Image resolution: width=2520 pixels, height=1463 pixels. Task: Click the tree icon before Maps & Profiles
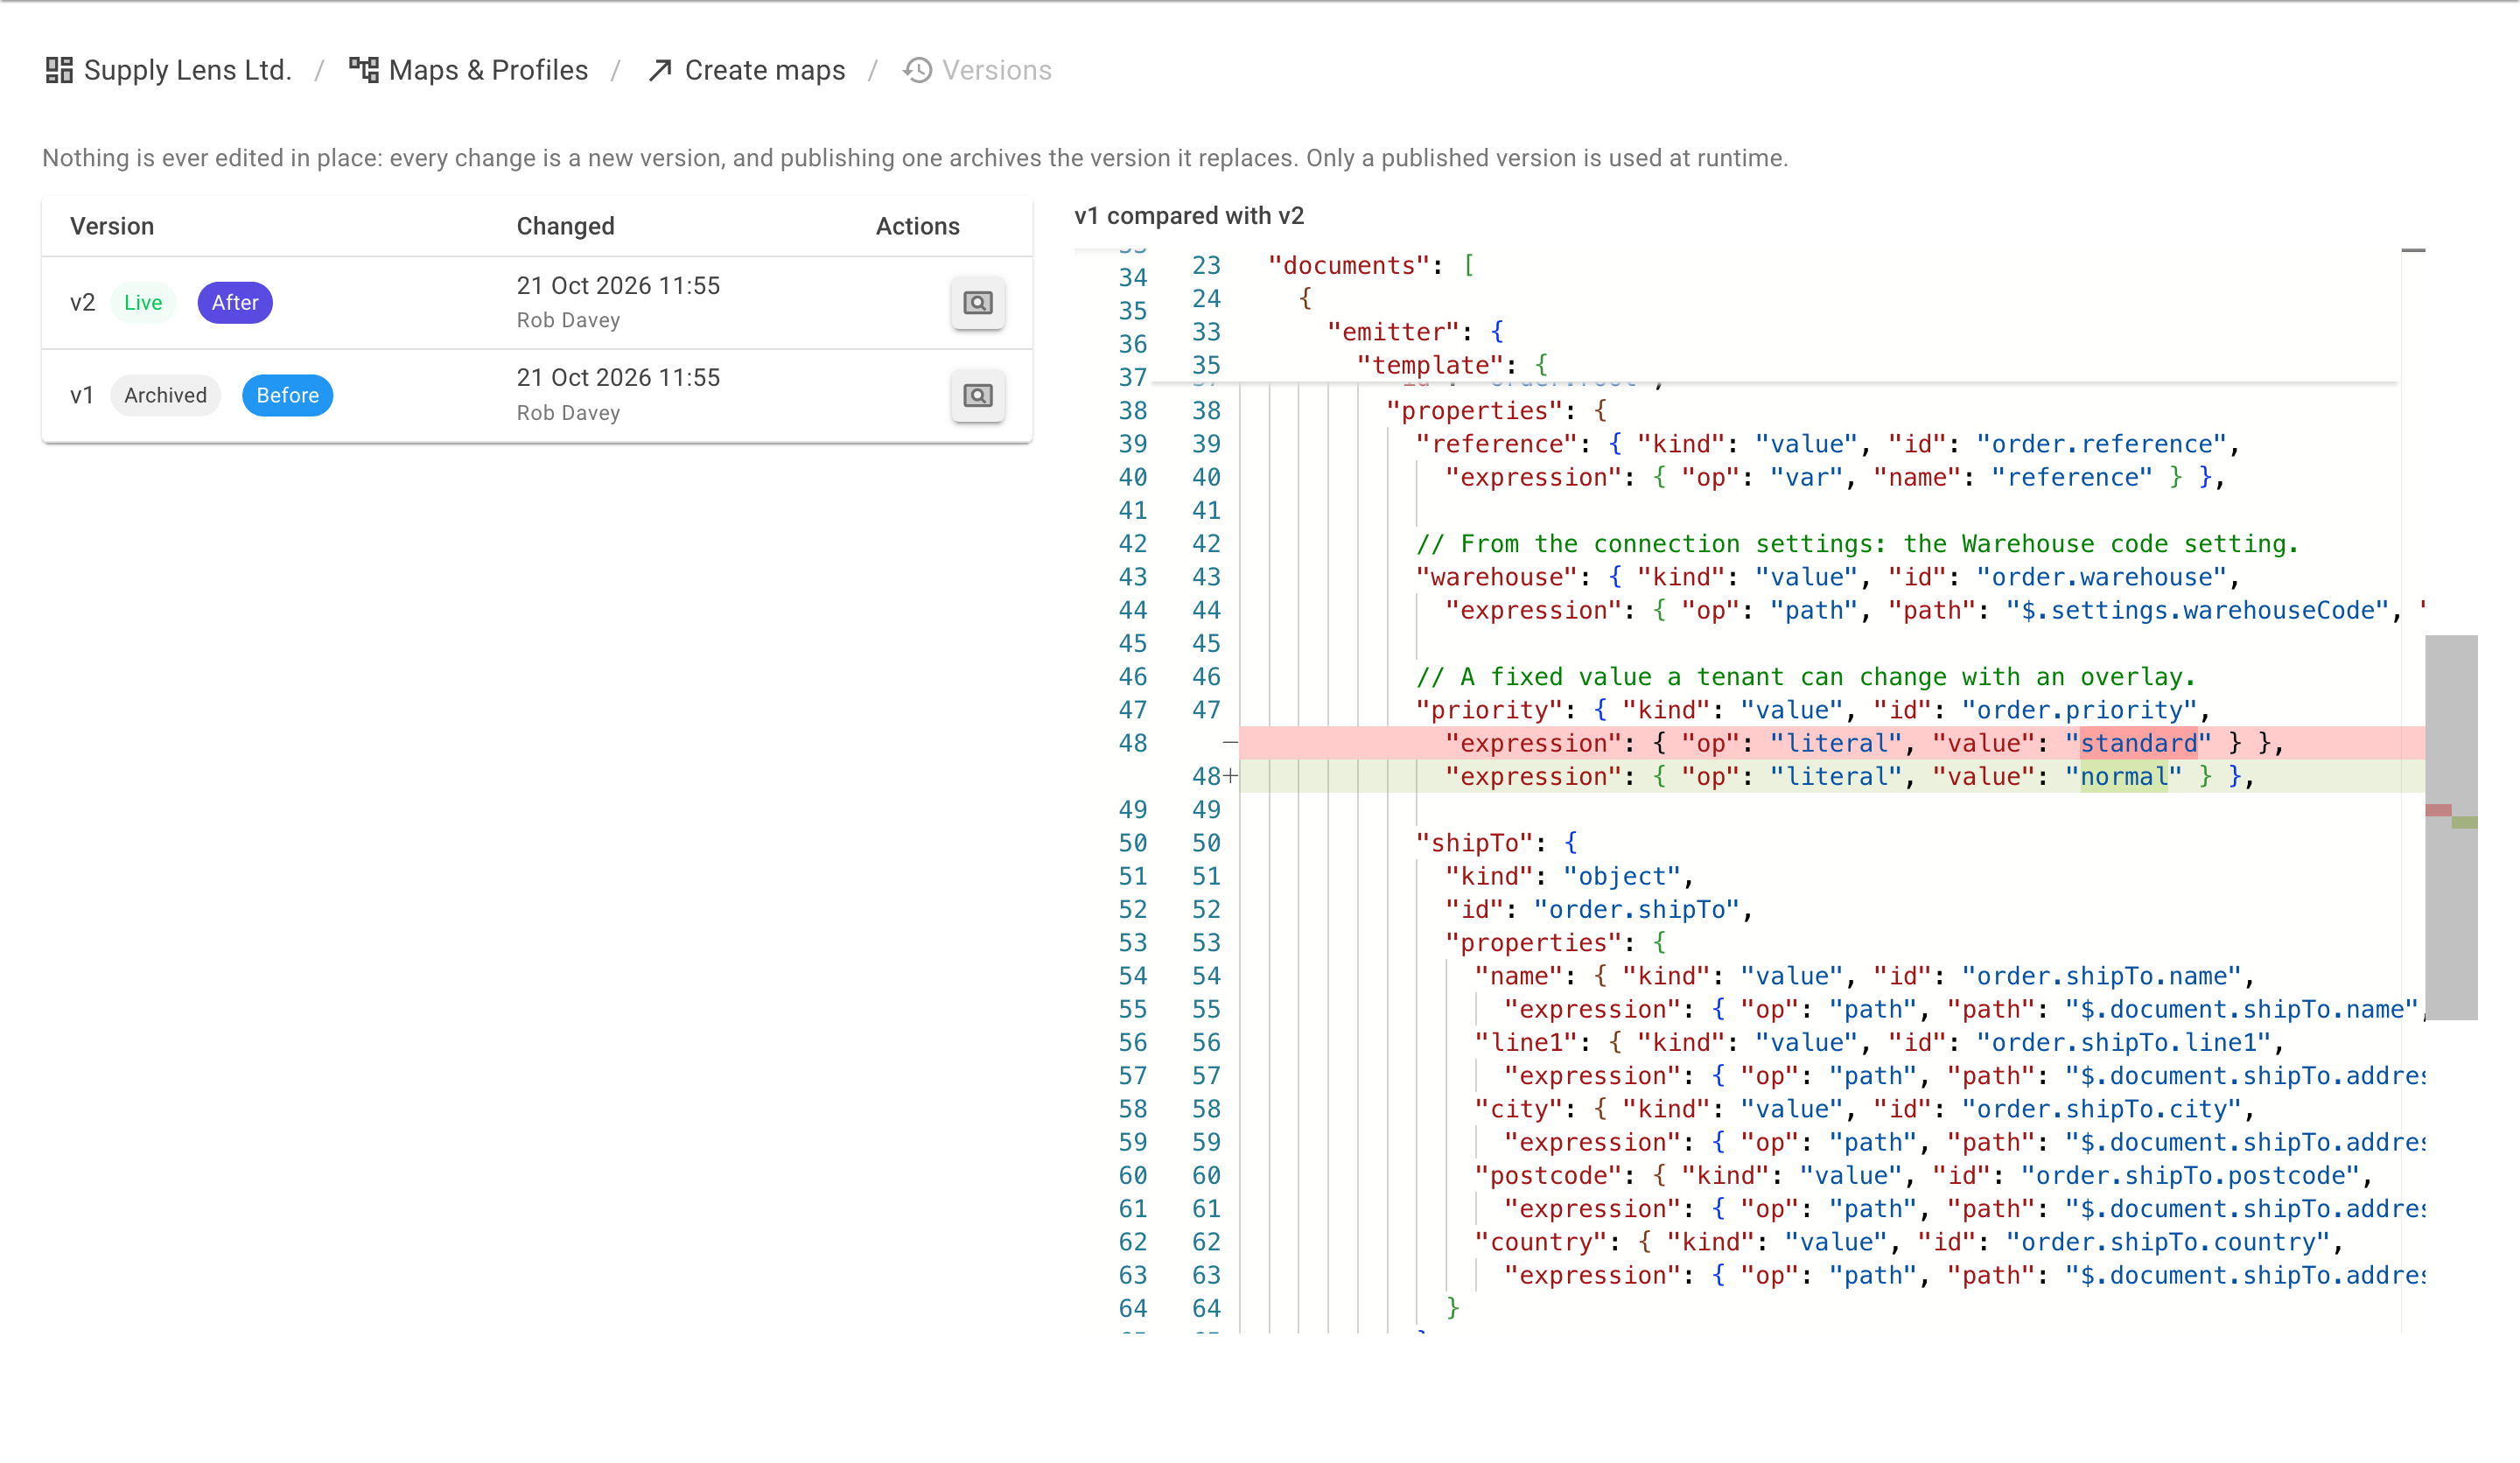tap(363, 70)
